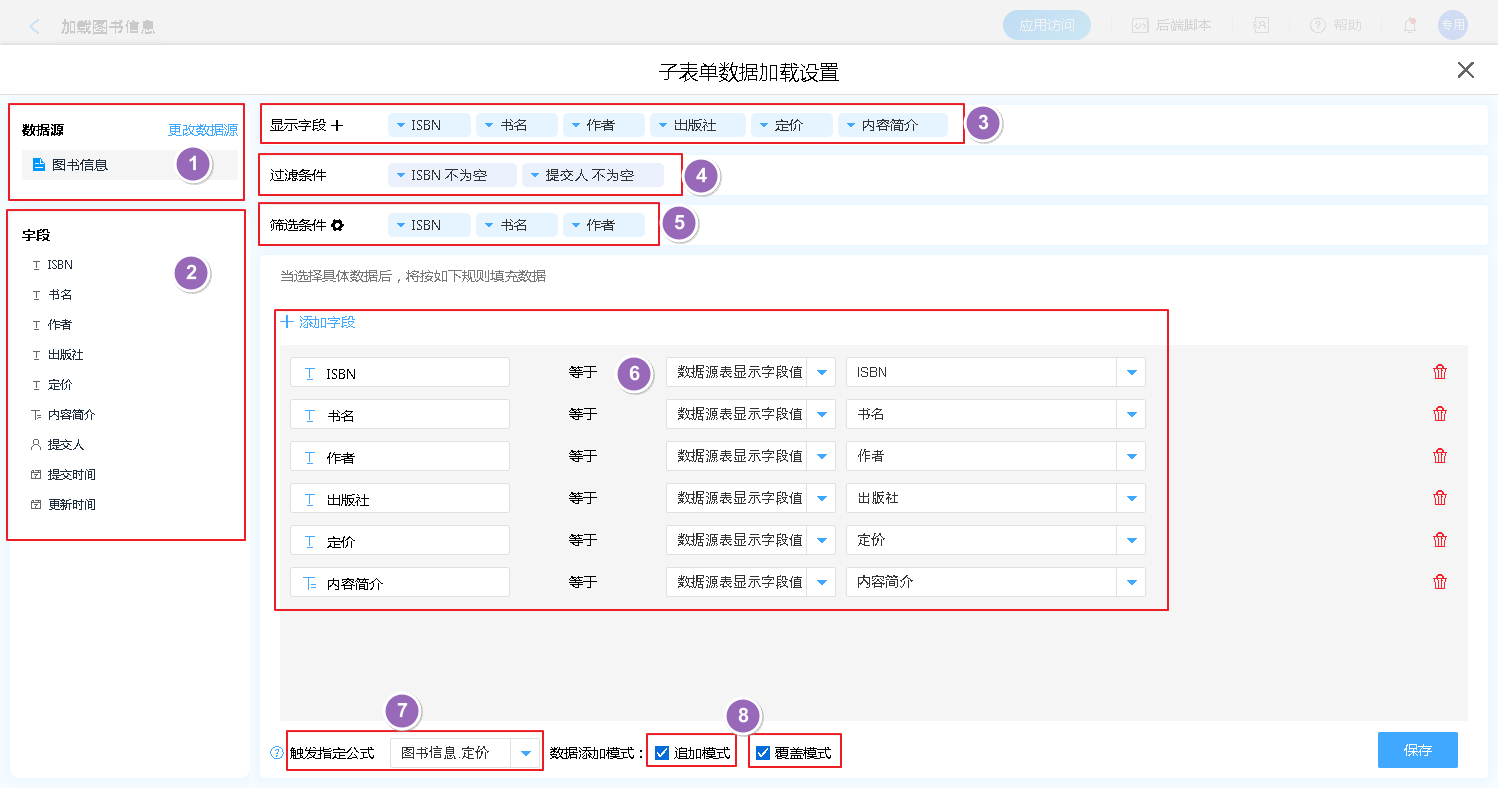The image size is (1498, 788).
Task: Go back with the top-left arrow
Action: tap(35, 26)
